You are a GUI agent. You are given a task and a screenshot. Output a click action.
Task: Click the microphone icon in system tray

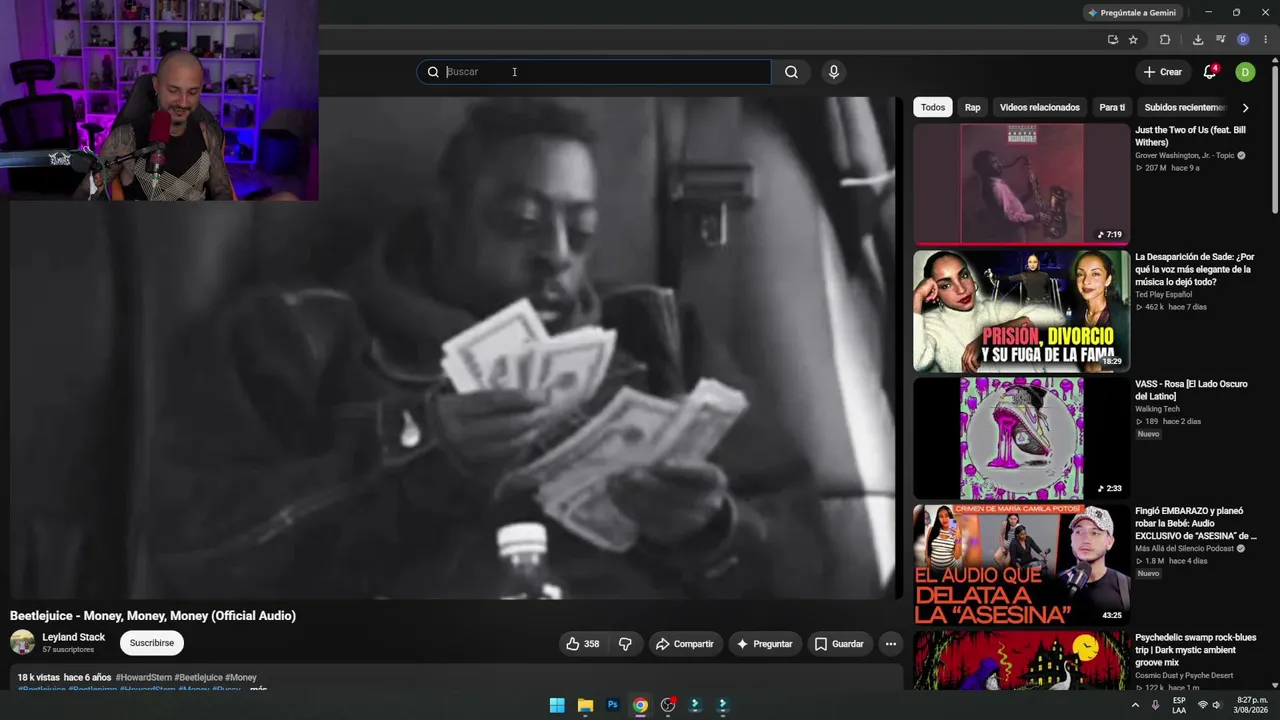click(x=1155, y=705)
